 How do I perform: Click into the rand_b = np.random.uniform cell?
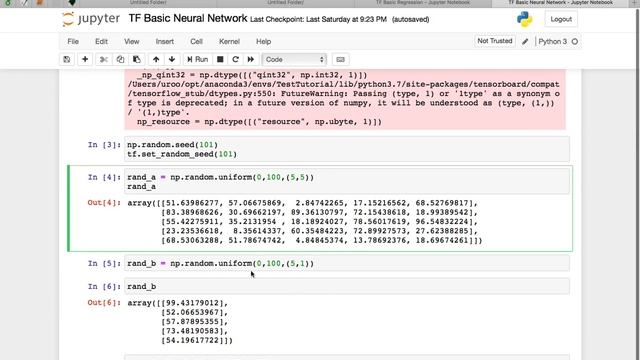(x=347, y=263)
